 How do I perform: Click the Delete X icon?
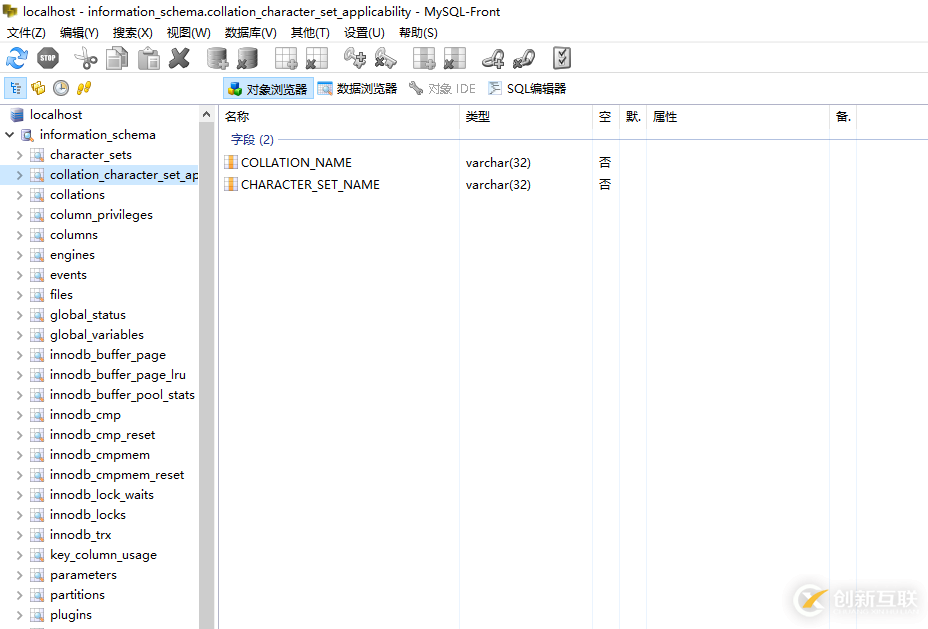(179, 58)
